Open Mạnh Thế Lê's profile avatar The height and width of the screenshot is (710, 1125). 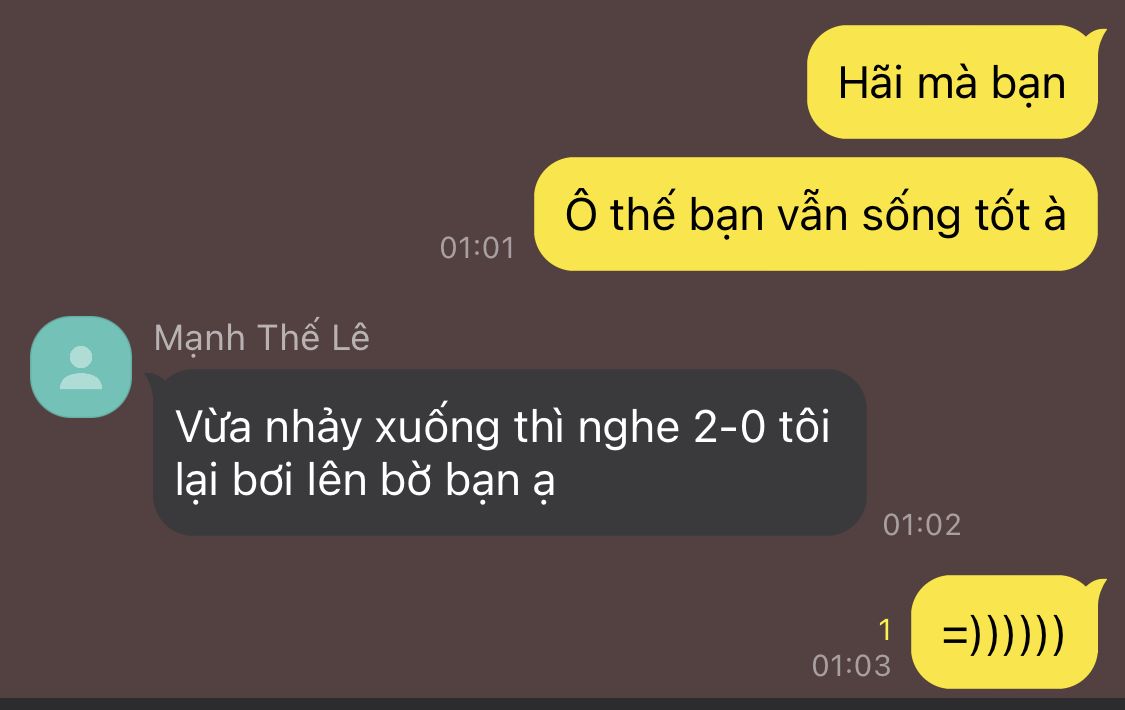click(81, 366)
